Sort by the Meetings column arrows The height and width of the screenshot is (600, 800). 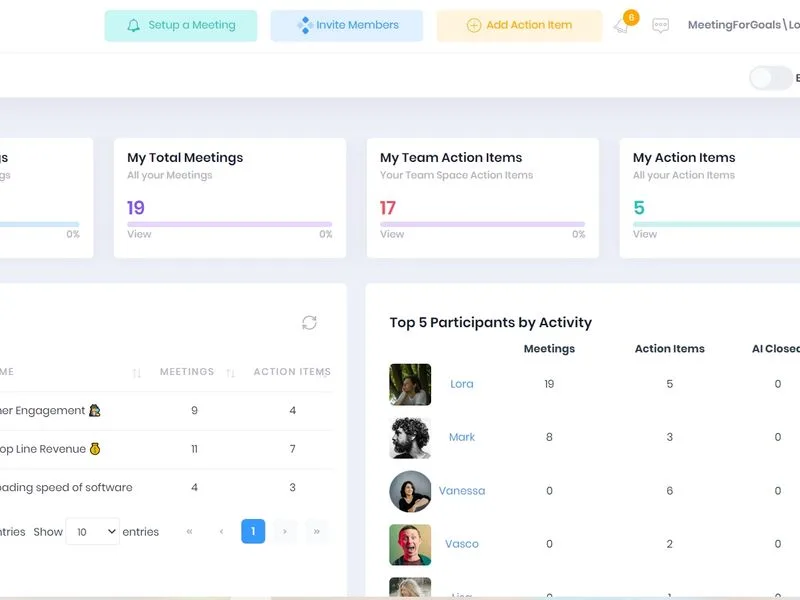coord(231,373)
